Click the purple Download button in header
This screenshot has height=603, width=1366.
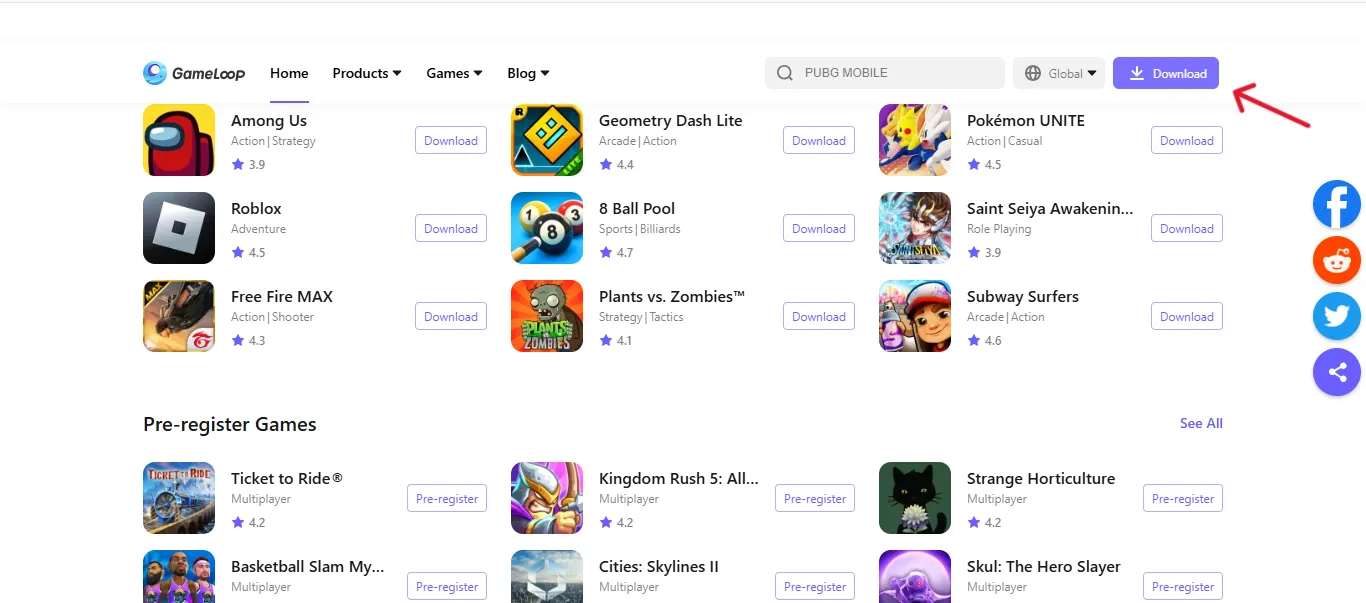1166,73
